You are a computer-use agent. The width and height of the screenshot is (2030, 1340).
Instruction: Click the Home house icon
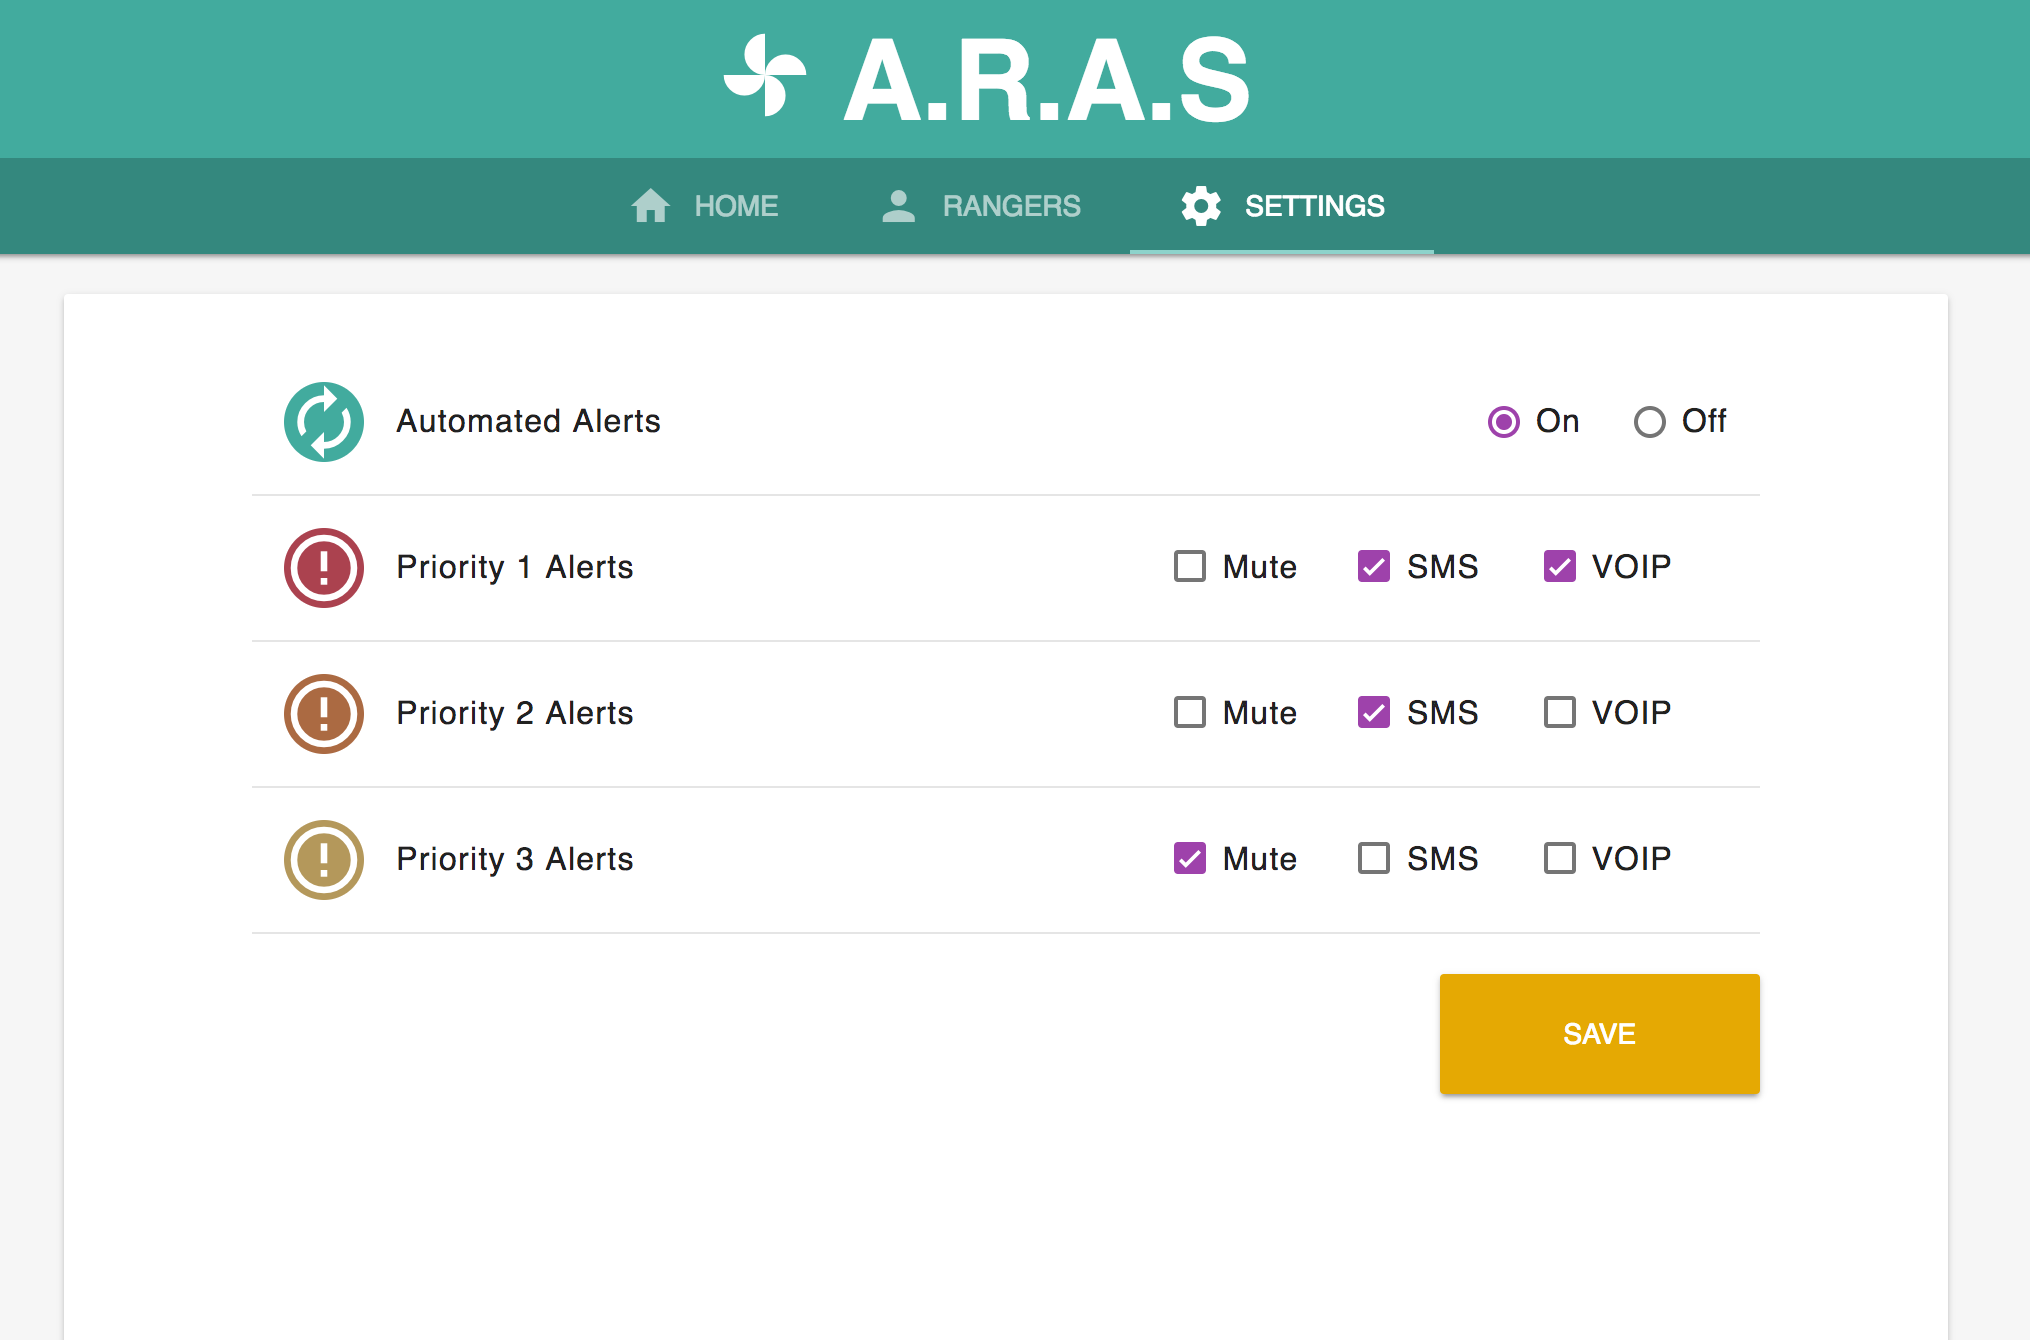coord(650,206)
